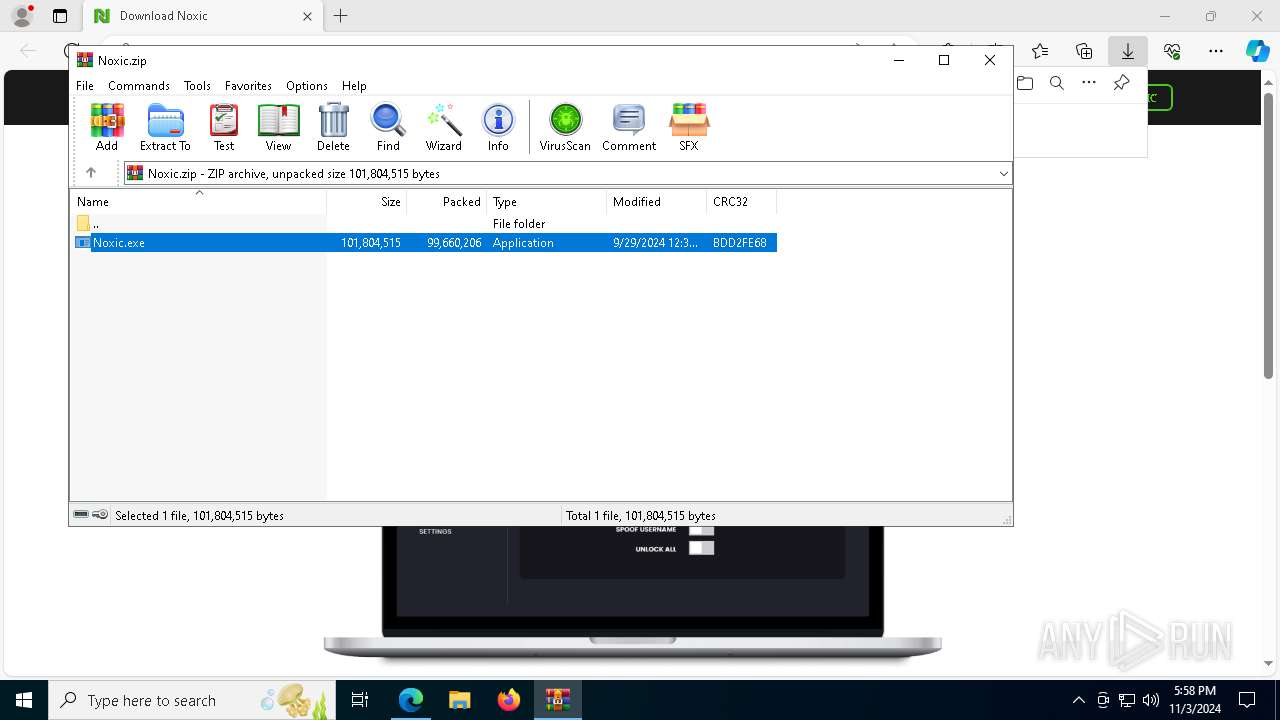
Task: Open the Find magnifier tool
Action: point(388,127)
